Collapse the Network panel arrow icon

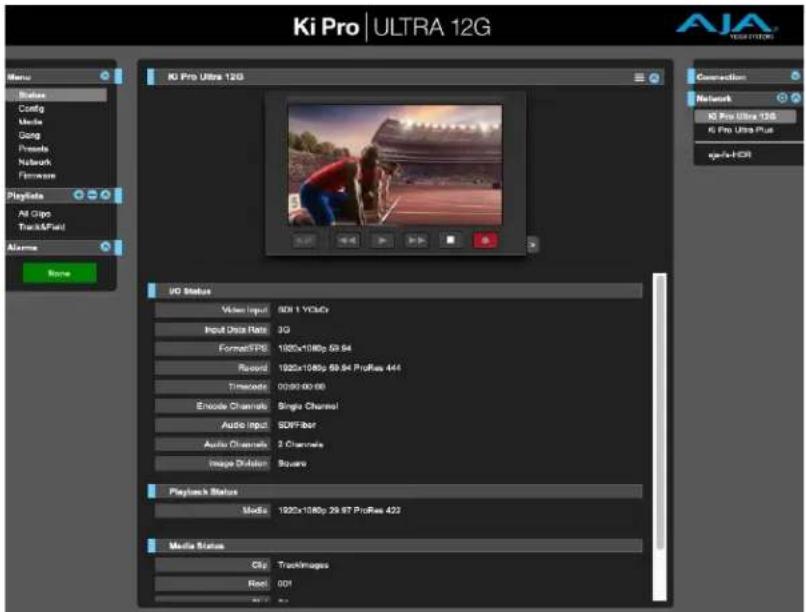(x=795, y=98)
